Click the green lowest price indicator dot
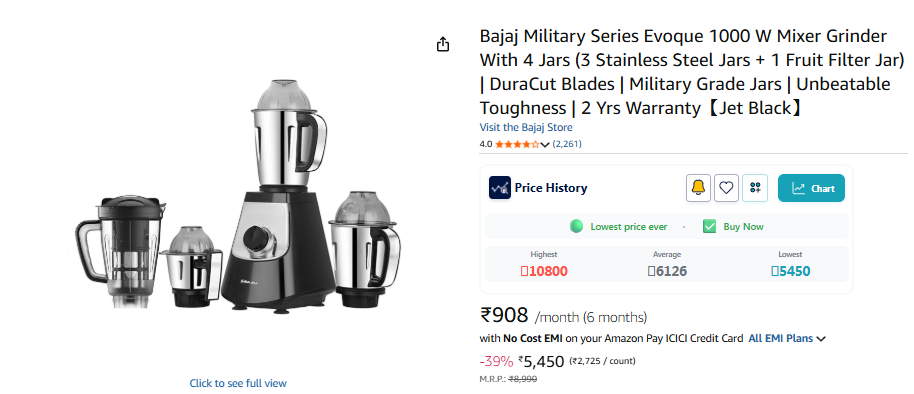 pyautogui.click(x=576, y=226)
